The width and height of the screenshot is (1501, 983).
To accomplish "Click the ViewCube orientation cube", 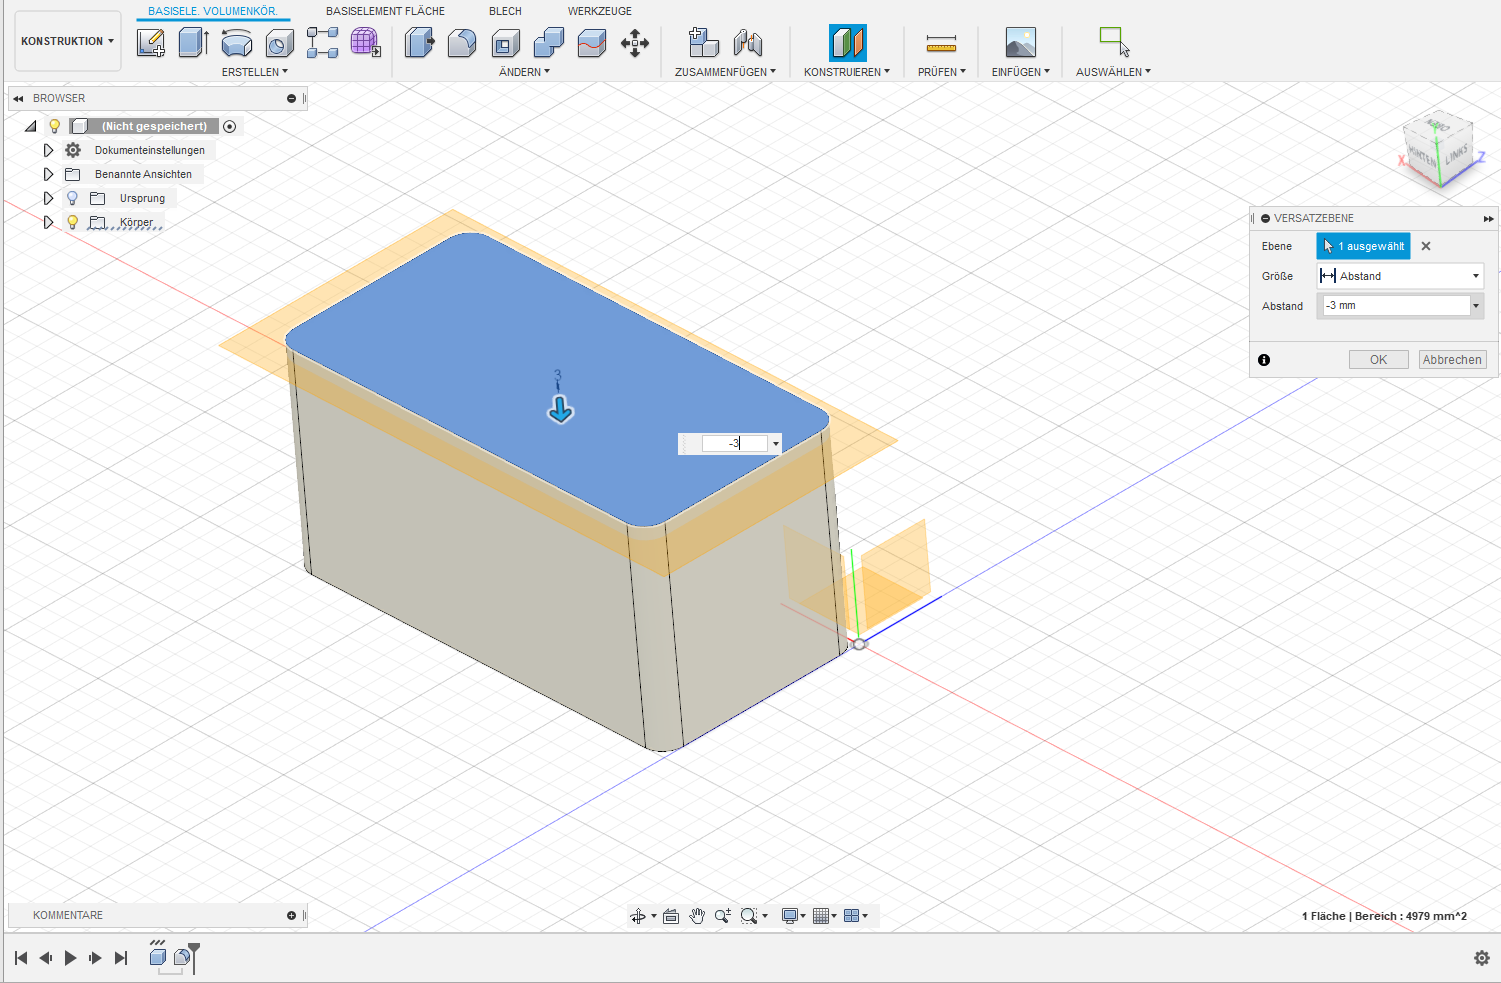I will (x=1439, y=150).
